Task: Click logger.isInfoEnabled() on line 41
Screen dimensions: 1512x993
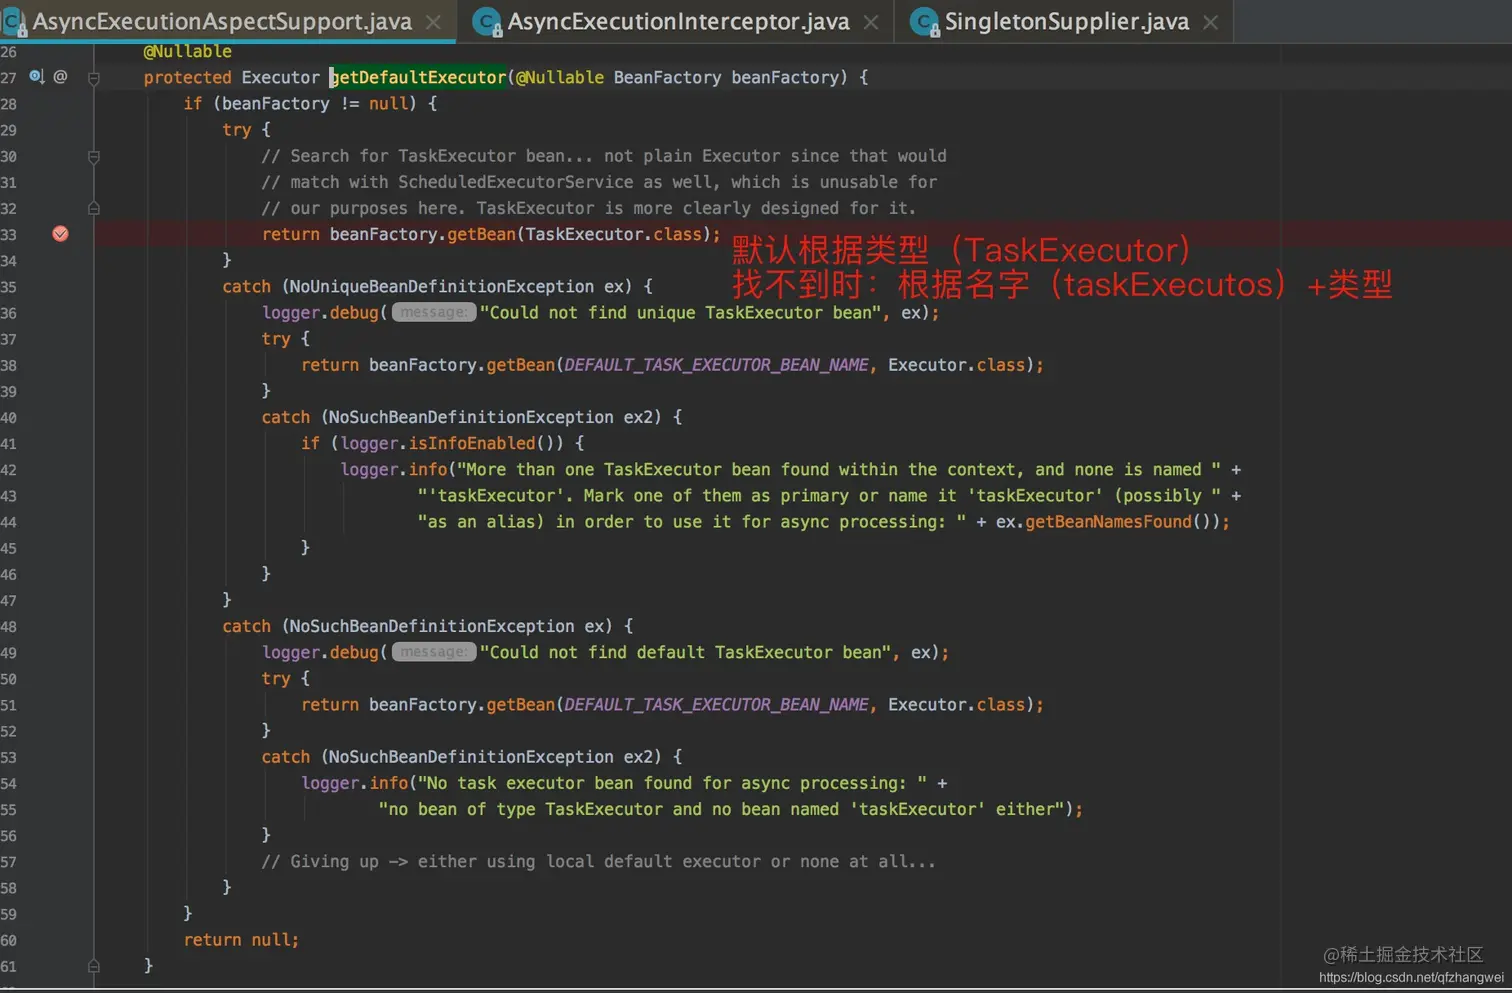Action: pyautogui.click(x=452, y=443)
